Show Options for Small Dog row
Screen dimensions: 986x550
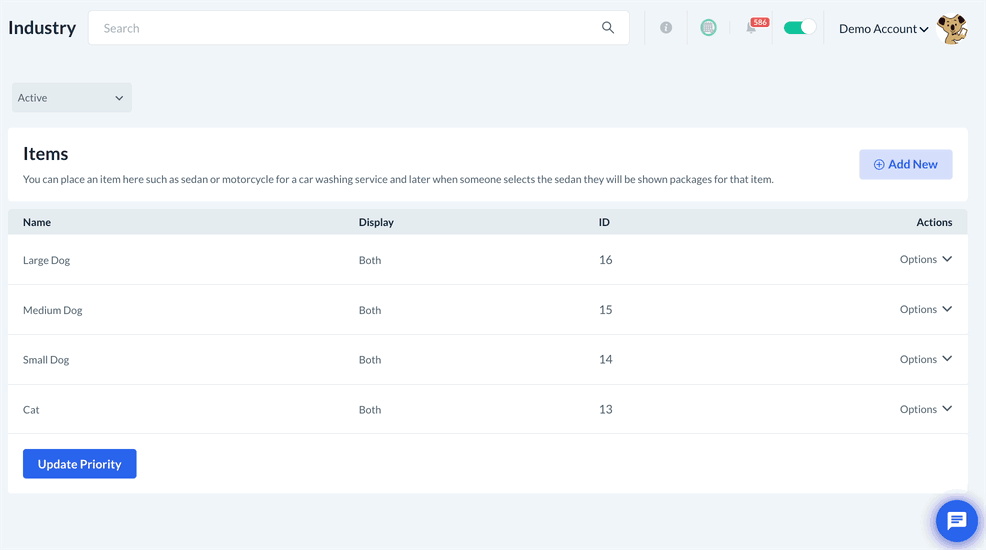click(x=925, y=360)
